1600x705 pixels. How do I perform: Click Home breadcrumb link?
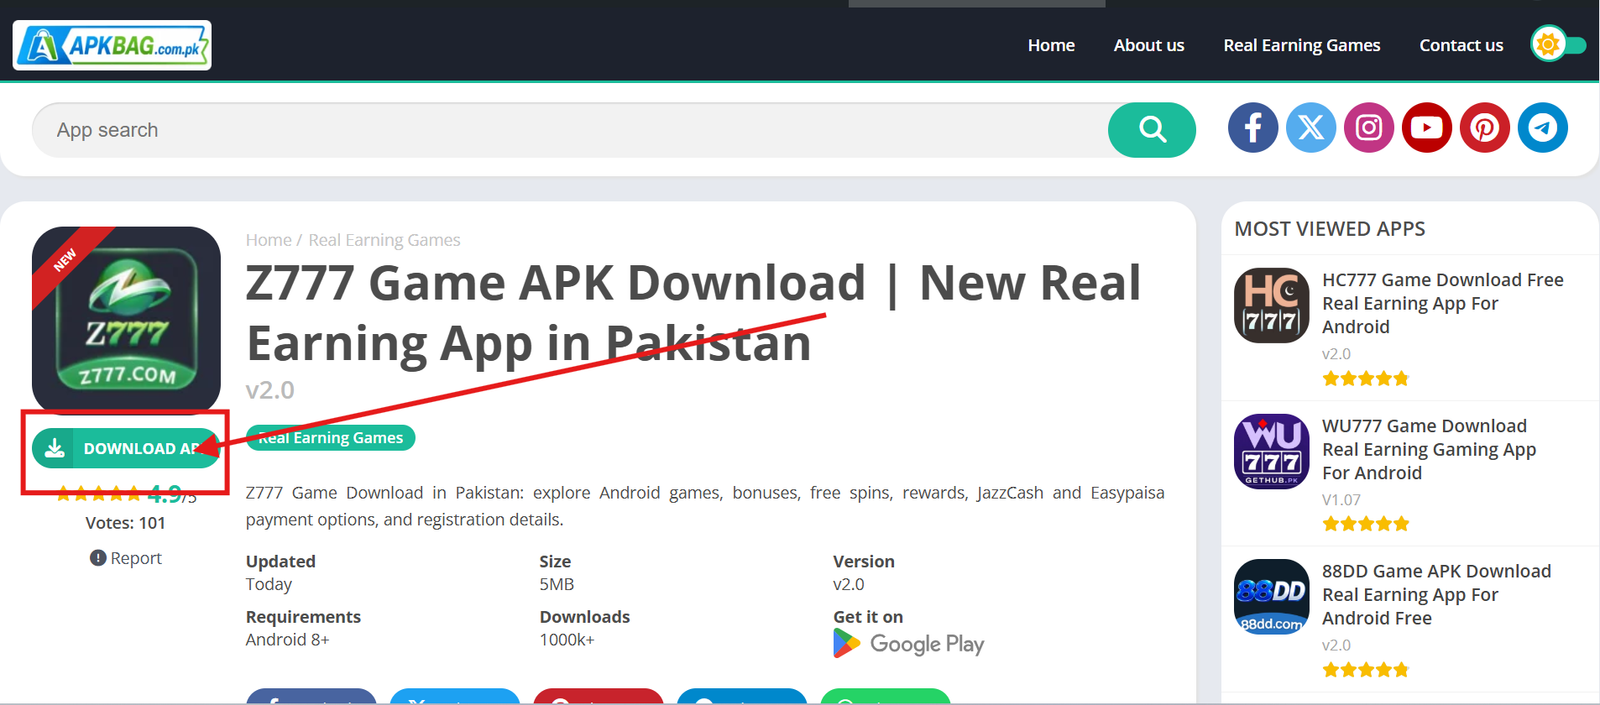268,240
